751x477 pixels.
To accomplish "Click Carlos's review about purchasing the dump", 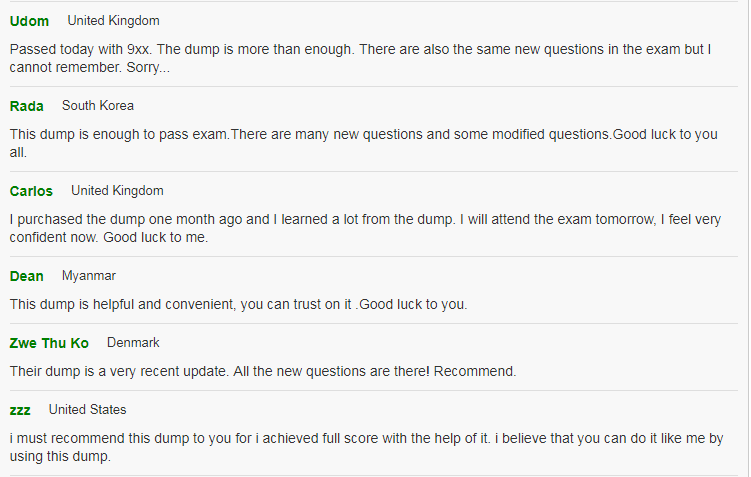I will 365,228.
